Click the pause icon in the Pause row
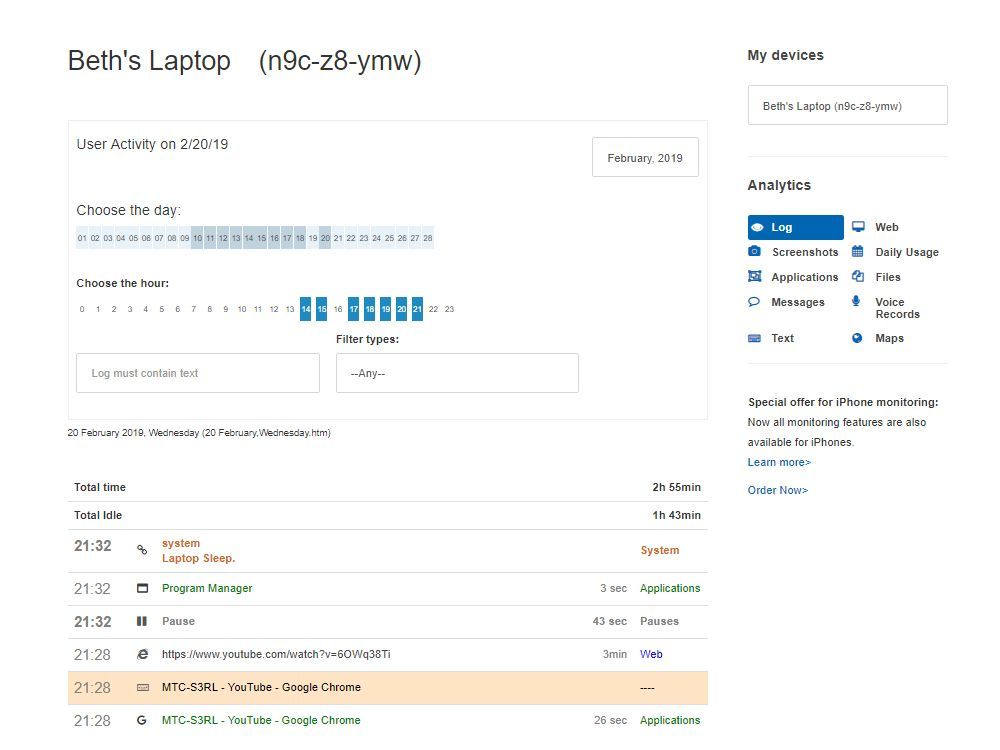Image resolution: width=1000 pixels, height=750 pixels. [x=142, y=621]
